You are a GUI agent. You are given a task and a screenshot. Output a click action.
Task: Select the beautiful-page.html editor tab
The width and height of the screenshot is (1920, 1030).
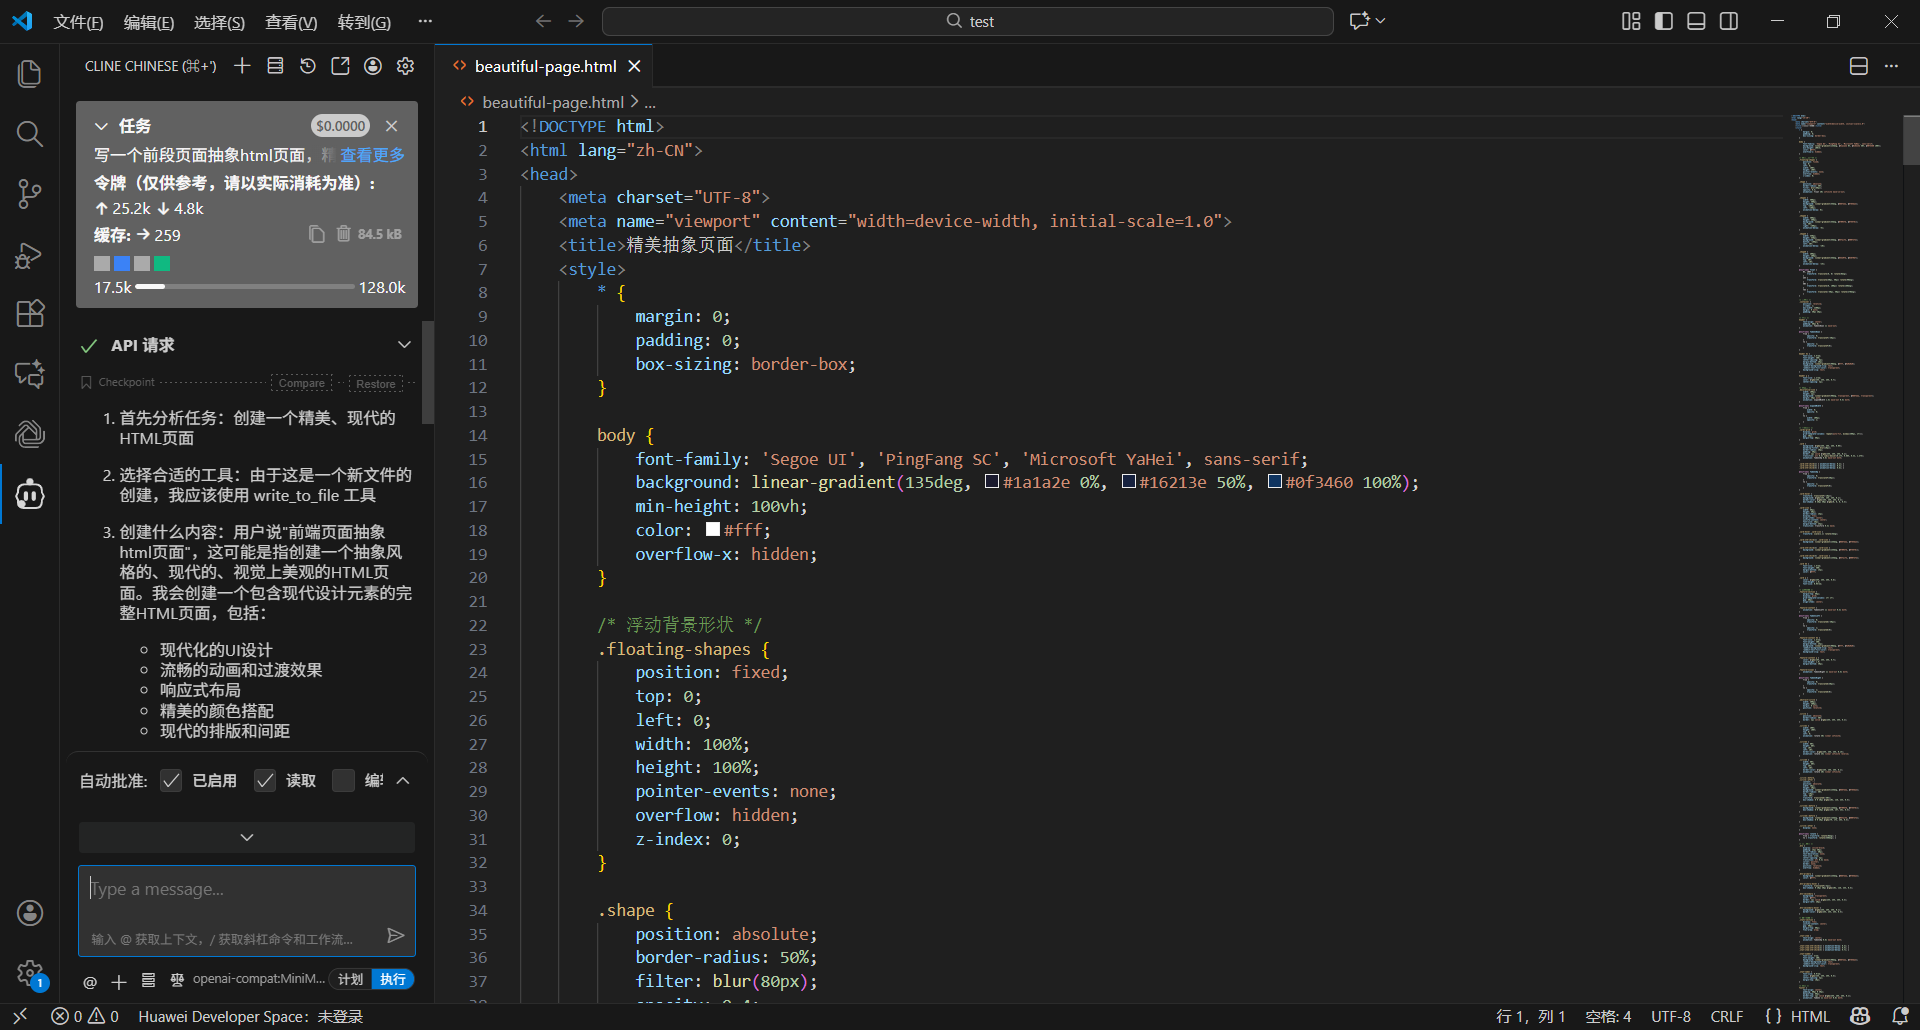(x=545, y=66)
